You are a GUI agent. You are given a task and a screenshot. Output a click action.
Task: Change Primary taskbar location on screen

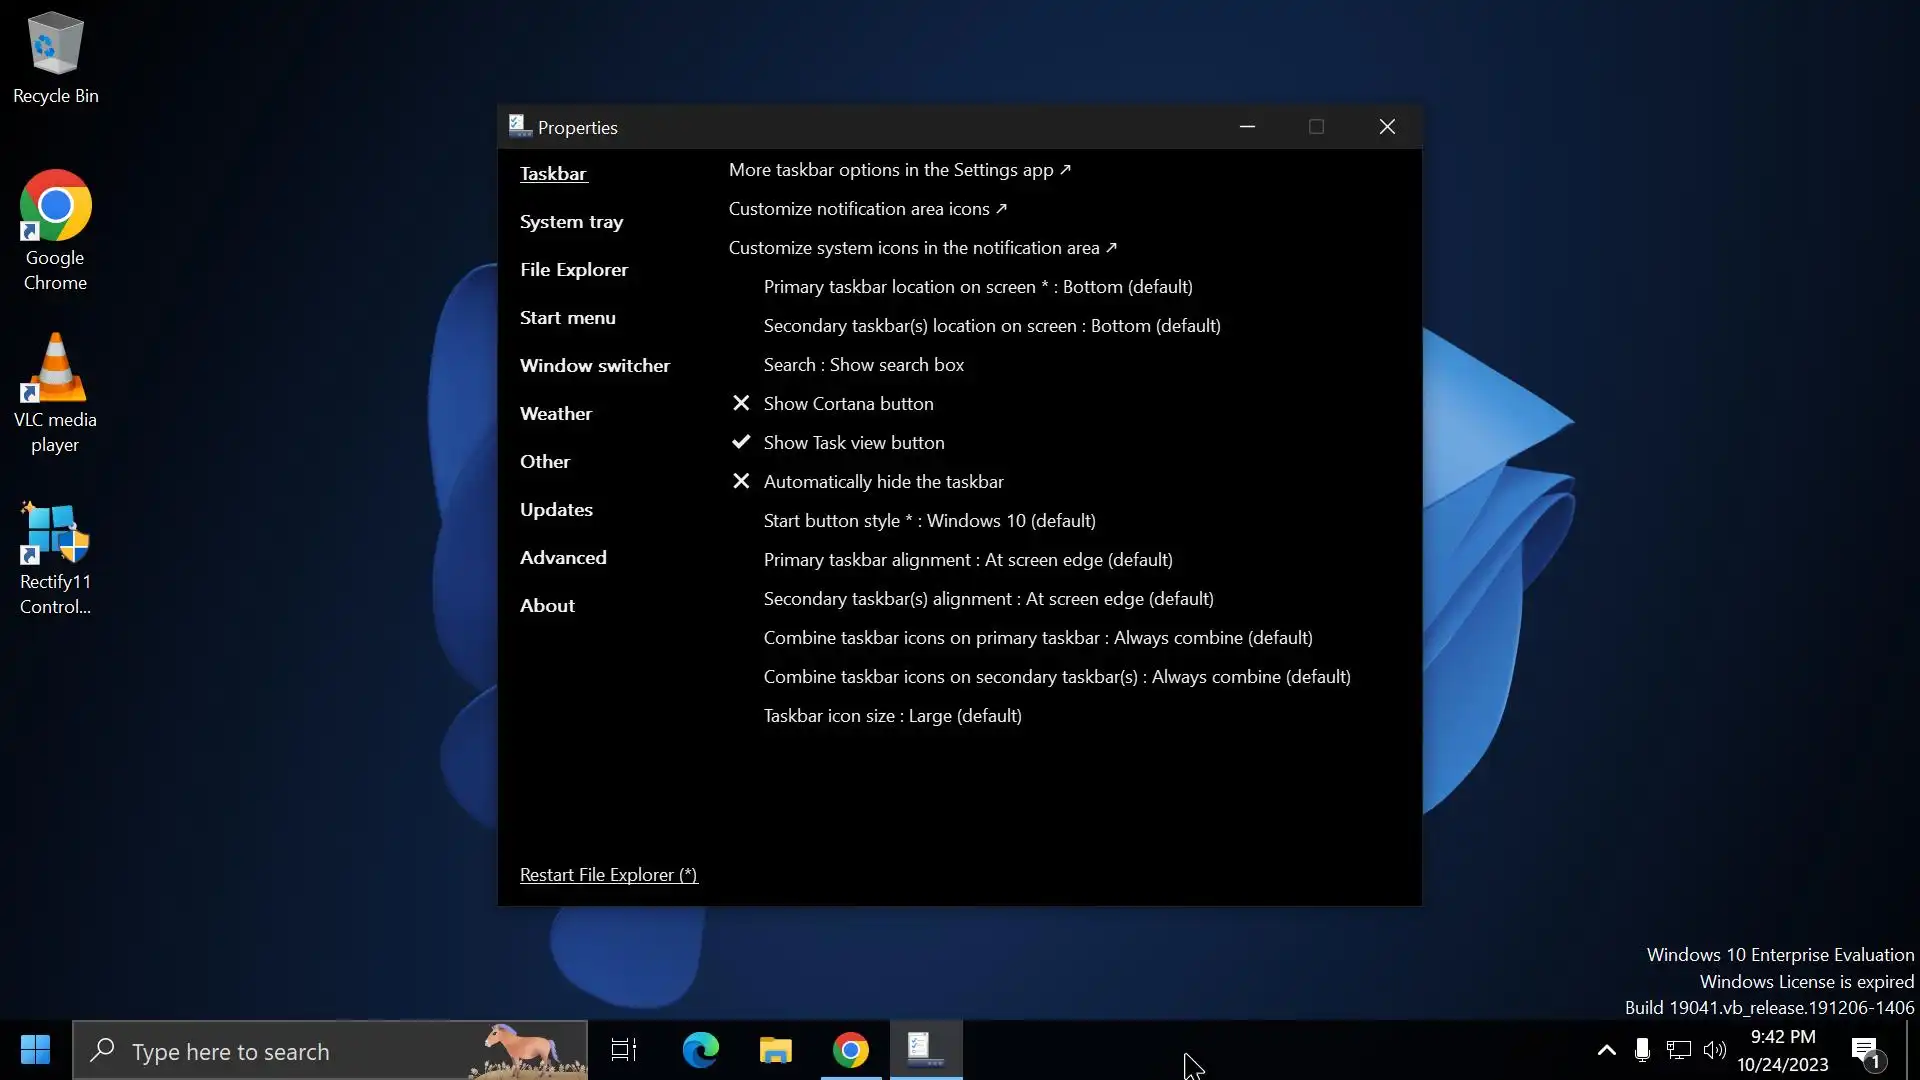click(x=977, y=287)
